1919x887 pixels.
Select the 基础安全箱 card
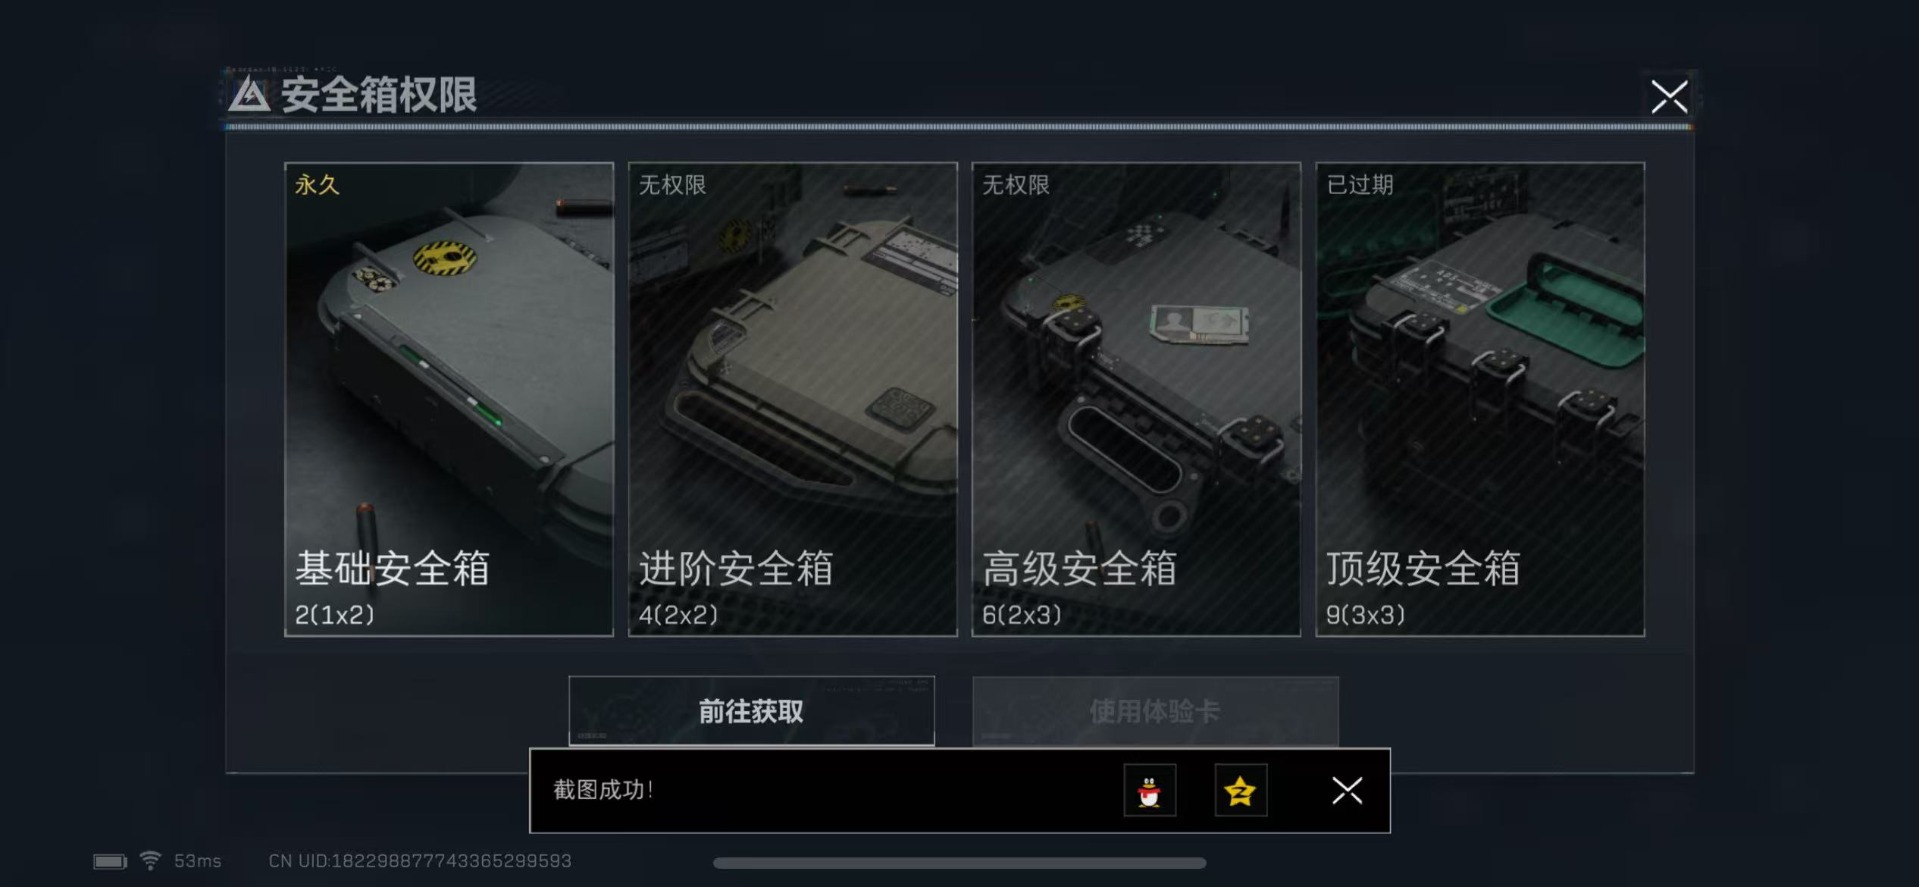click(x=449, y=399)
